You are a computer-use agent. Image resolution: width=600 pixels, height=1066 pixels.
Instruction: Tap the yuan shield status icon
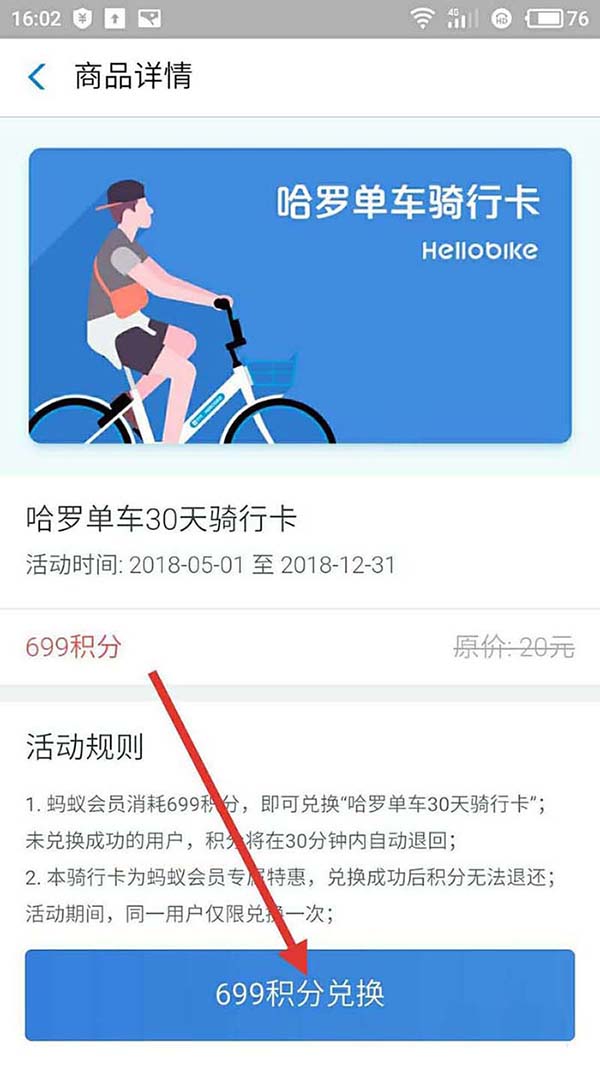pyautogui.click(x=82, y=18)
